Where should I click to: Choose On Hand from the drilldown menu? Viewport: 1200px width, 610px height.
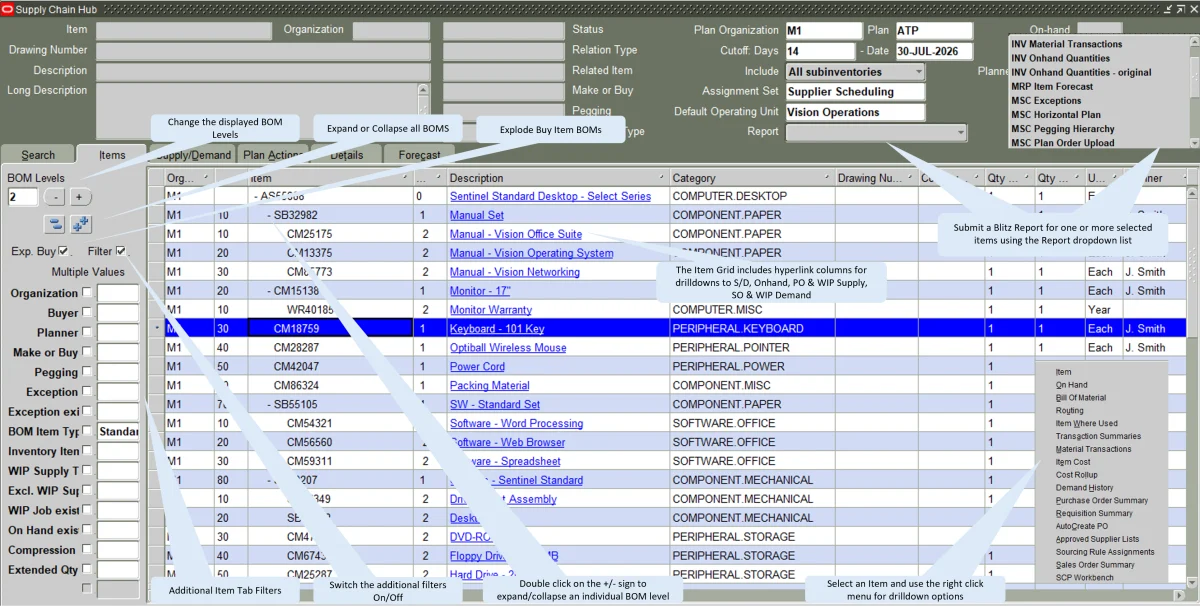(1071, 385)
